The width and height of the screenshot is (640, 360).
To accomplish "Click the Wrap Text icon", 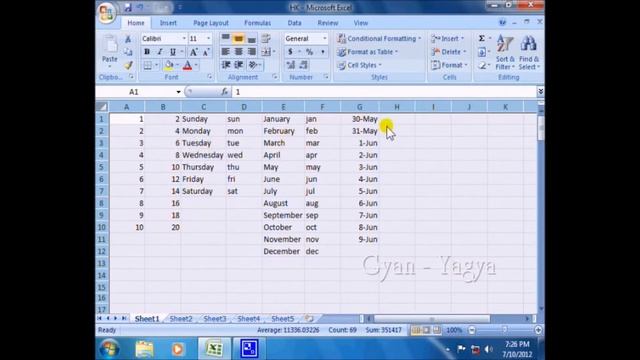I will [x=266, y=38].
